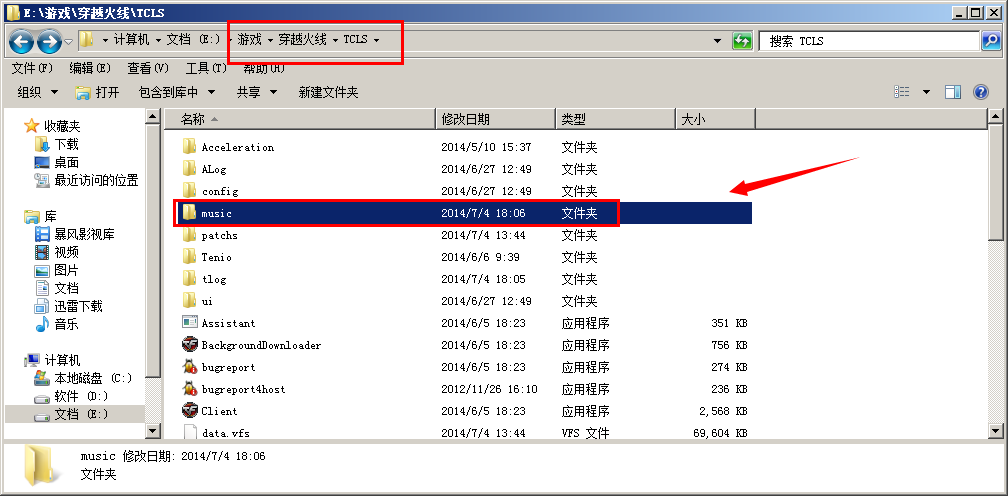Click the Forward navigation arrow button
Image resolution: width=1008 pixels, height=496 pixels.
tap(48, 41)
